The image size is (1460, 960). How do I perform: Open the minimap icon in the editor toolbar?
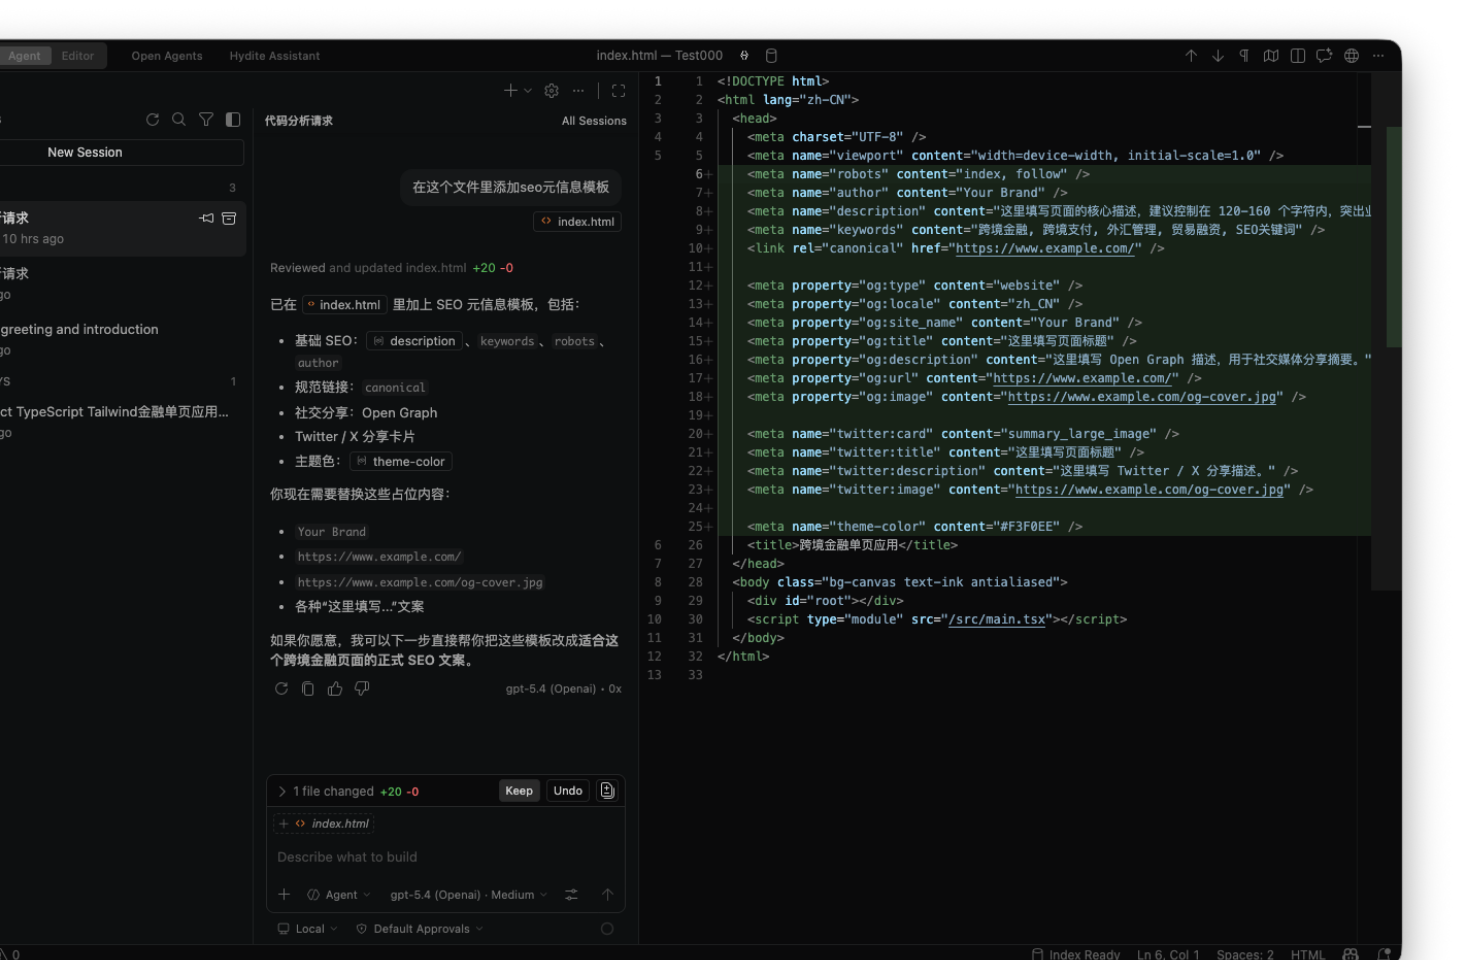(x=1269, y=56)
